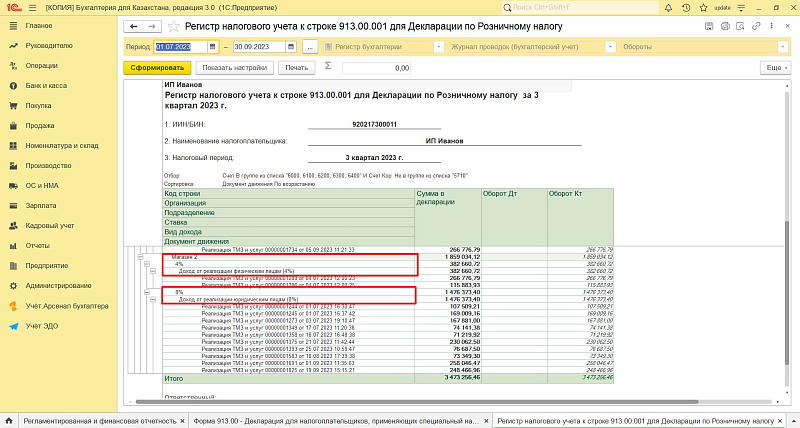Click Показать настройки button
This screenshot has height=428, width=800.
point(234,67)
